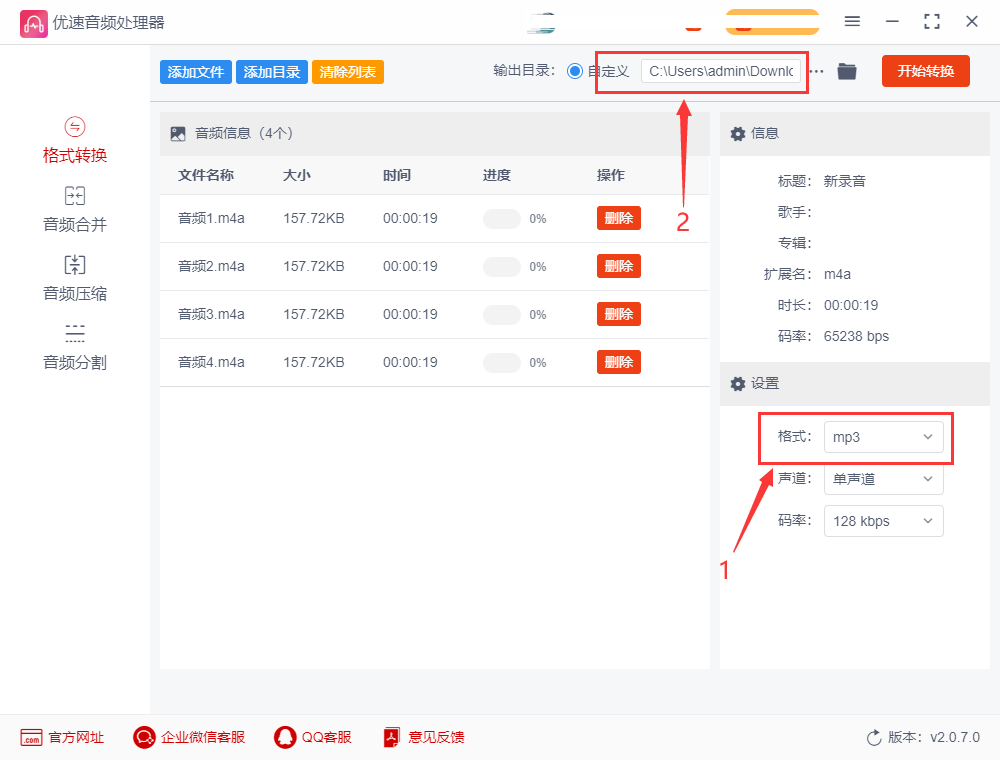
Task: Open the hamburger menu at top right
Action: click(852, 20)
